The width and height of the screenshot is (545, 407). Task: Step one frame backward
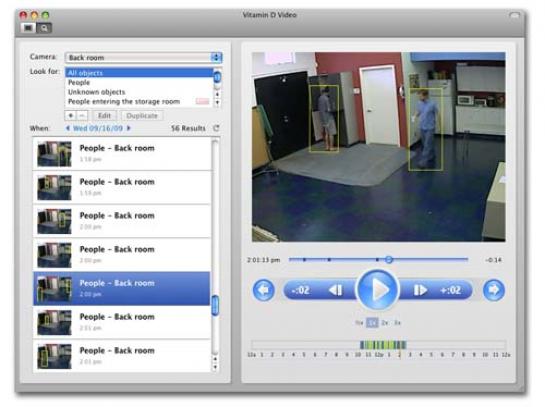(x=336, y=290)
